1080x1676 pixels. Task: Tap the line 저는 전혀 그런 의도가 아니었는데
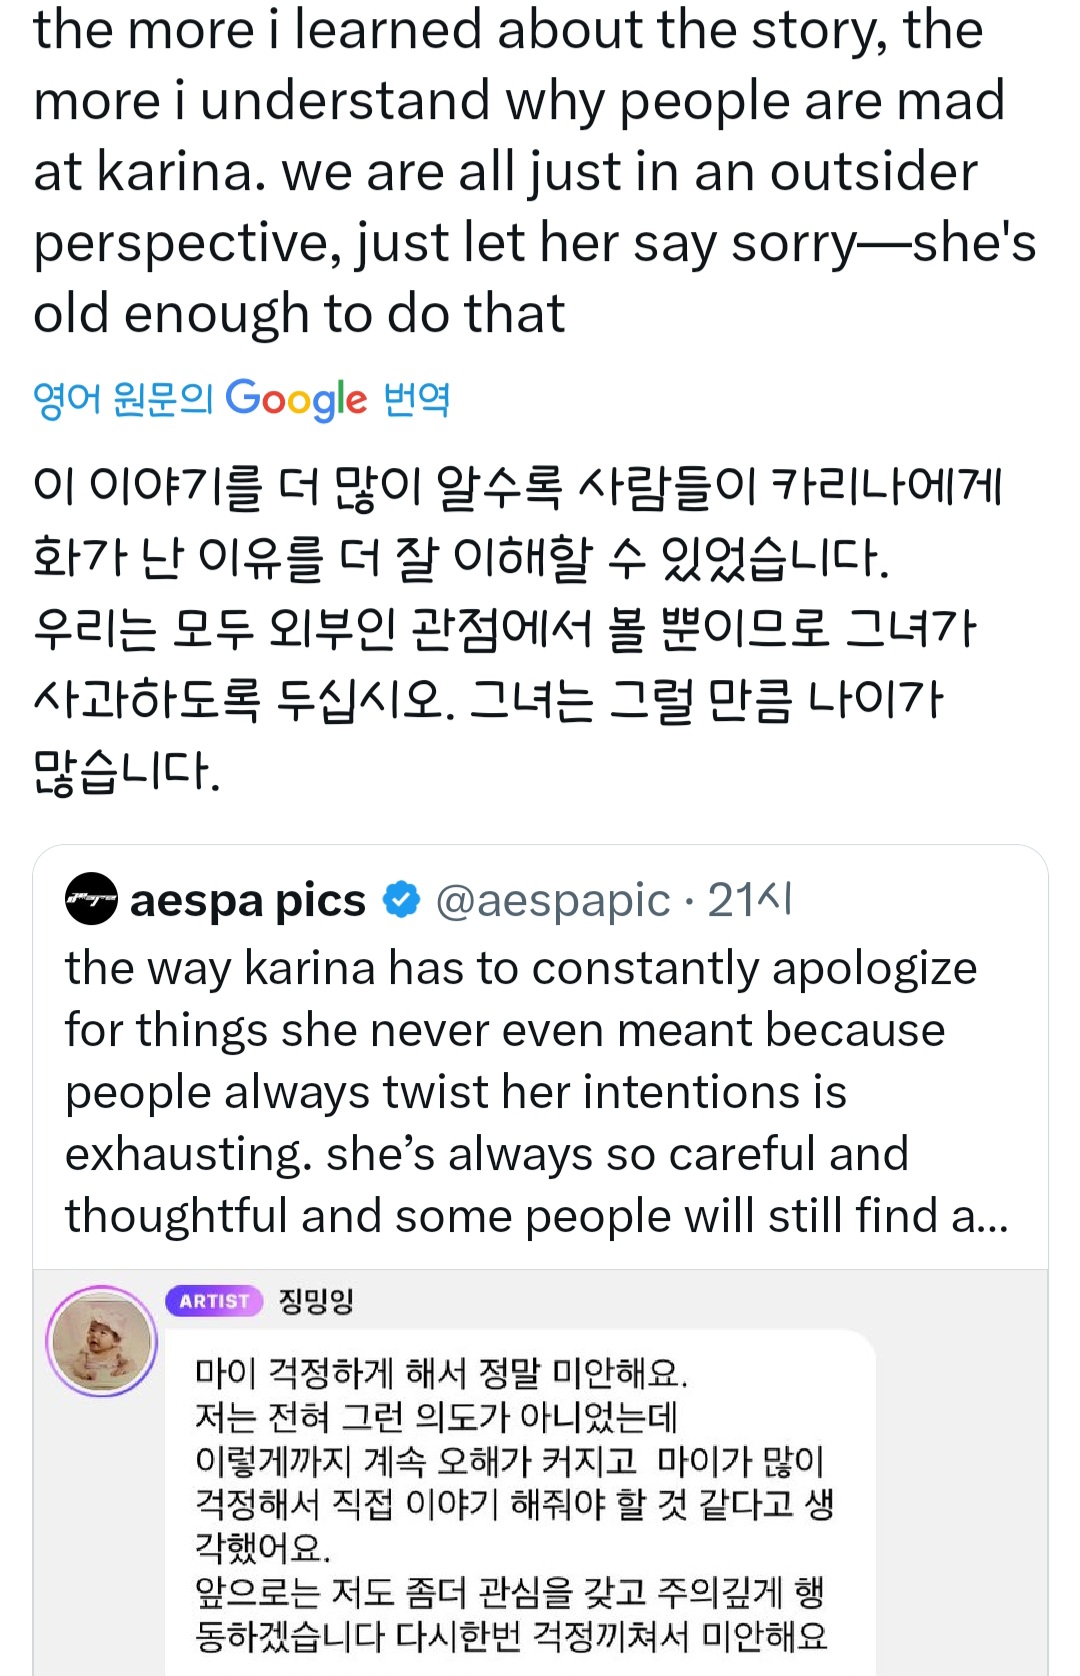click(x=436, y=1417)
